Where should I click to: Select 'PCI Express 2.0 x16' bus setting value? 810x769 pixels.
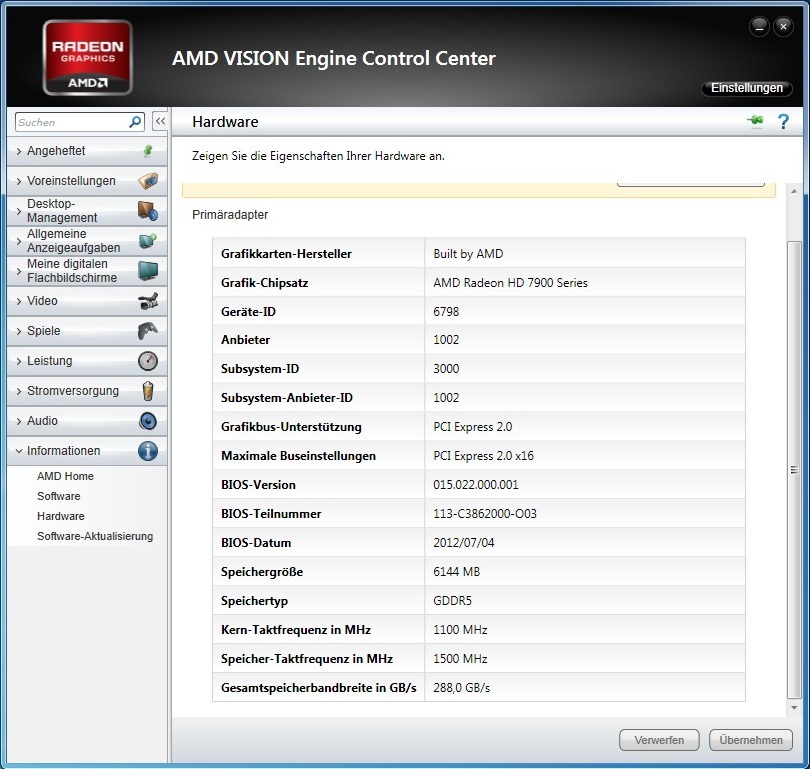(x=484, y=456)
